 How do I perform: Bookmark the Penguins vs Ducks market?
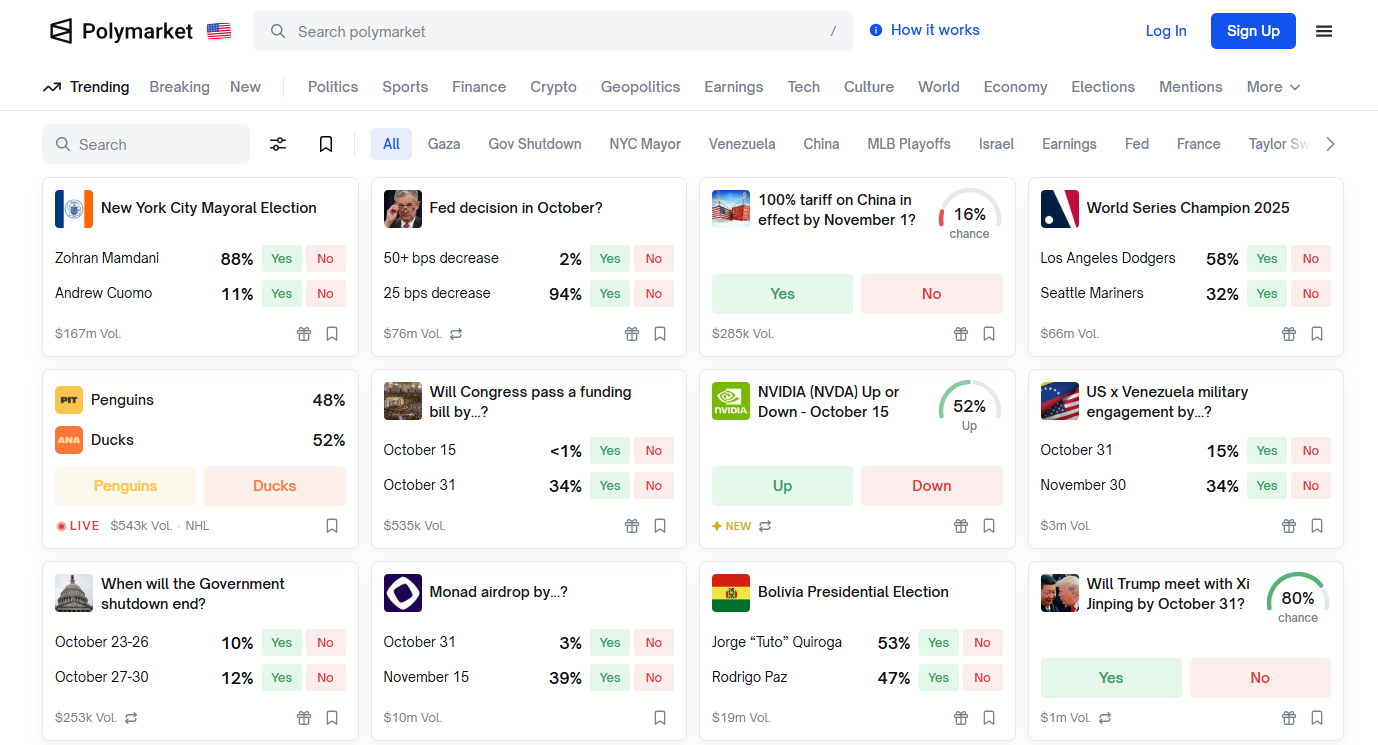tap(332, 526)
